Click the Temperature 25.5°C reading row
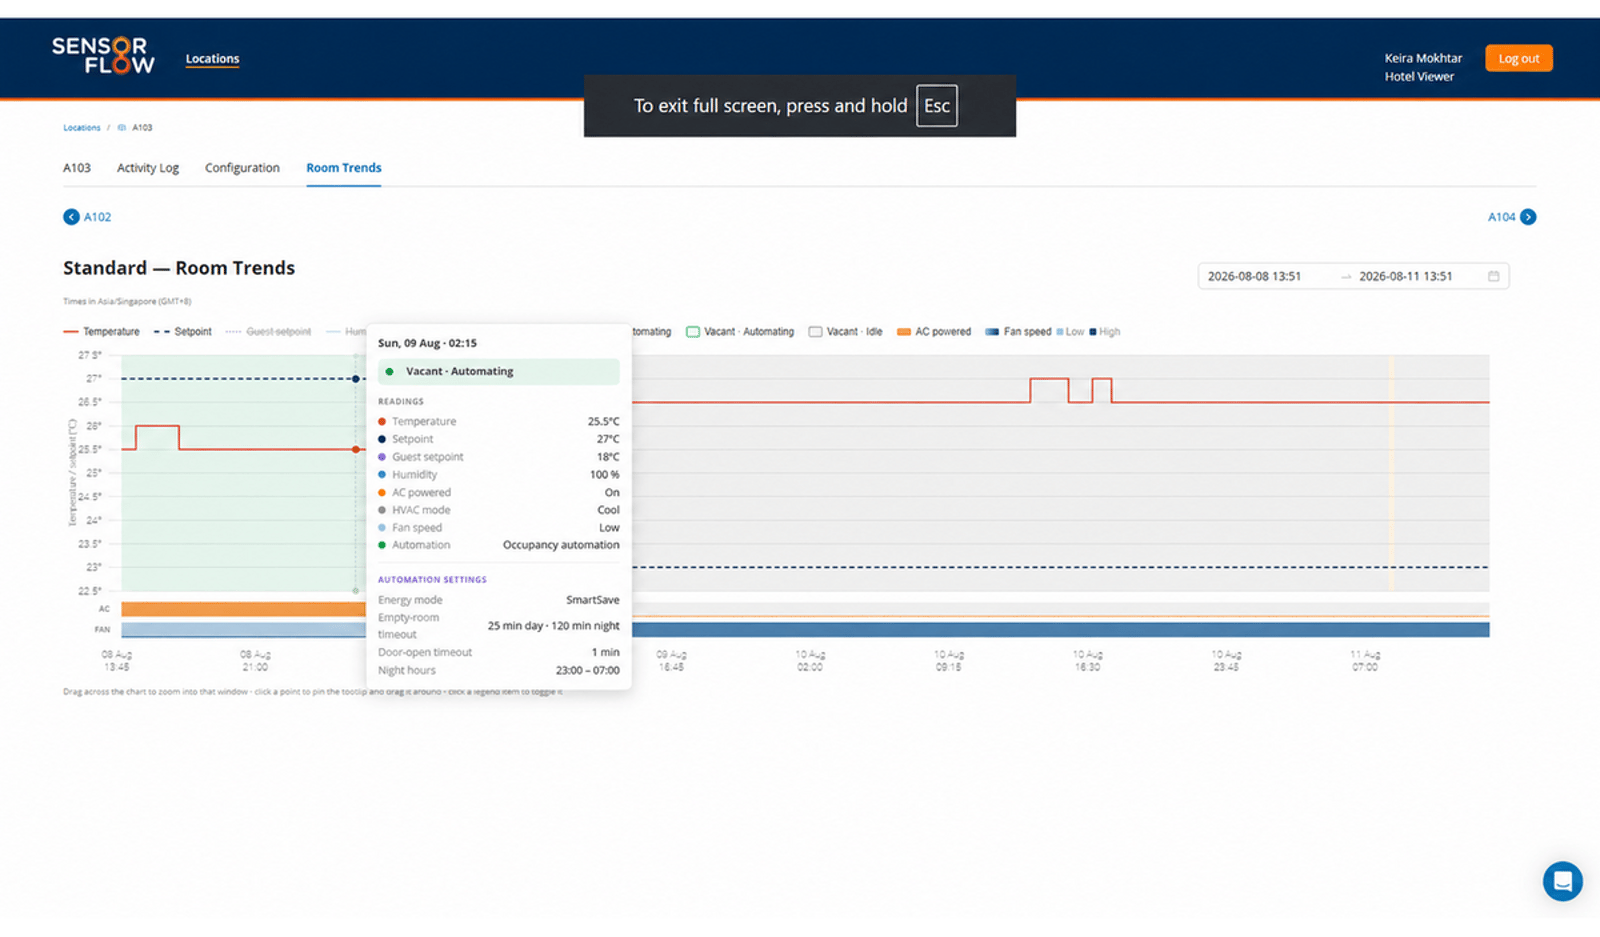The width and height of the screenshot is (1600, 937). [499, 422]
